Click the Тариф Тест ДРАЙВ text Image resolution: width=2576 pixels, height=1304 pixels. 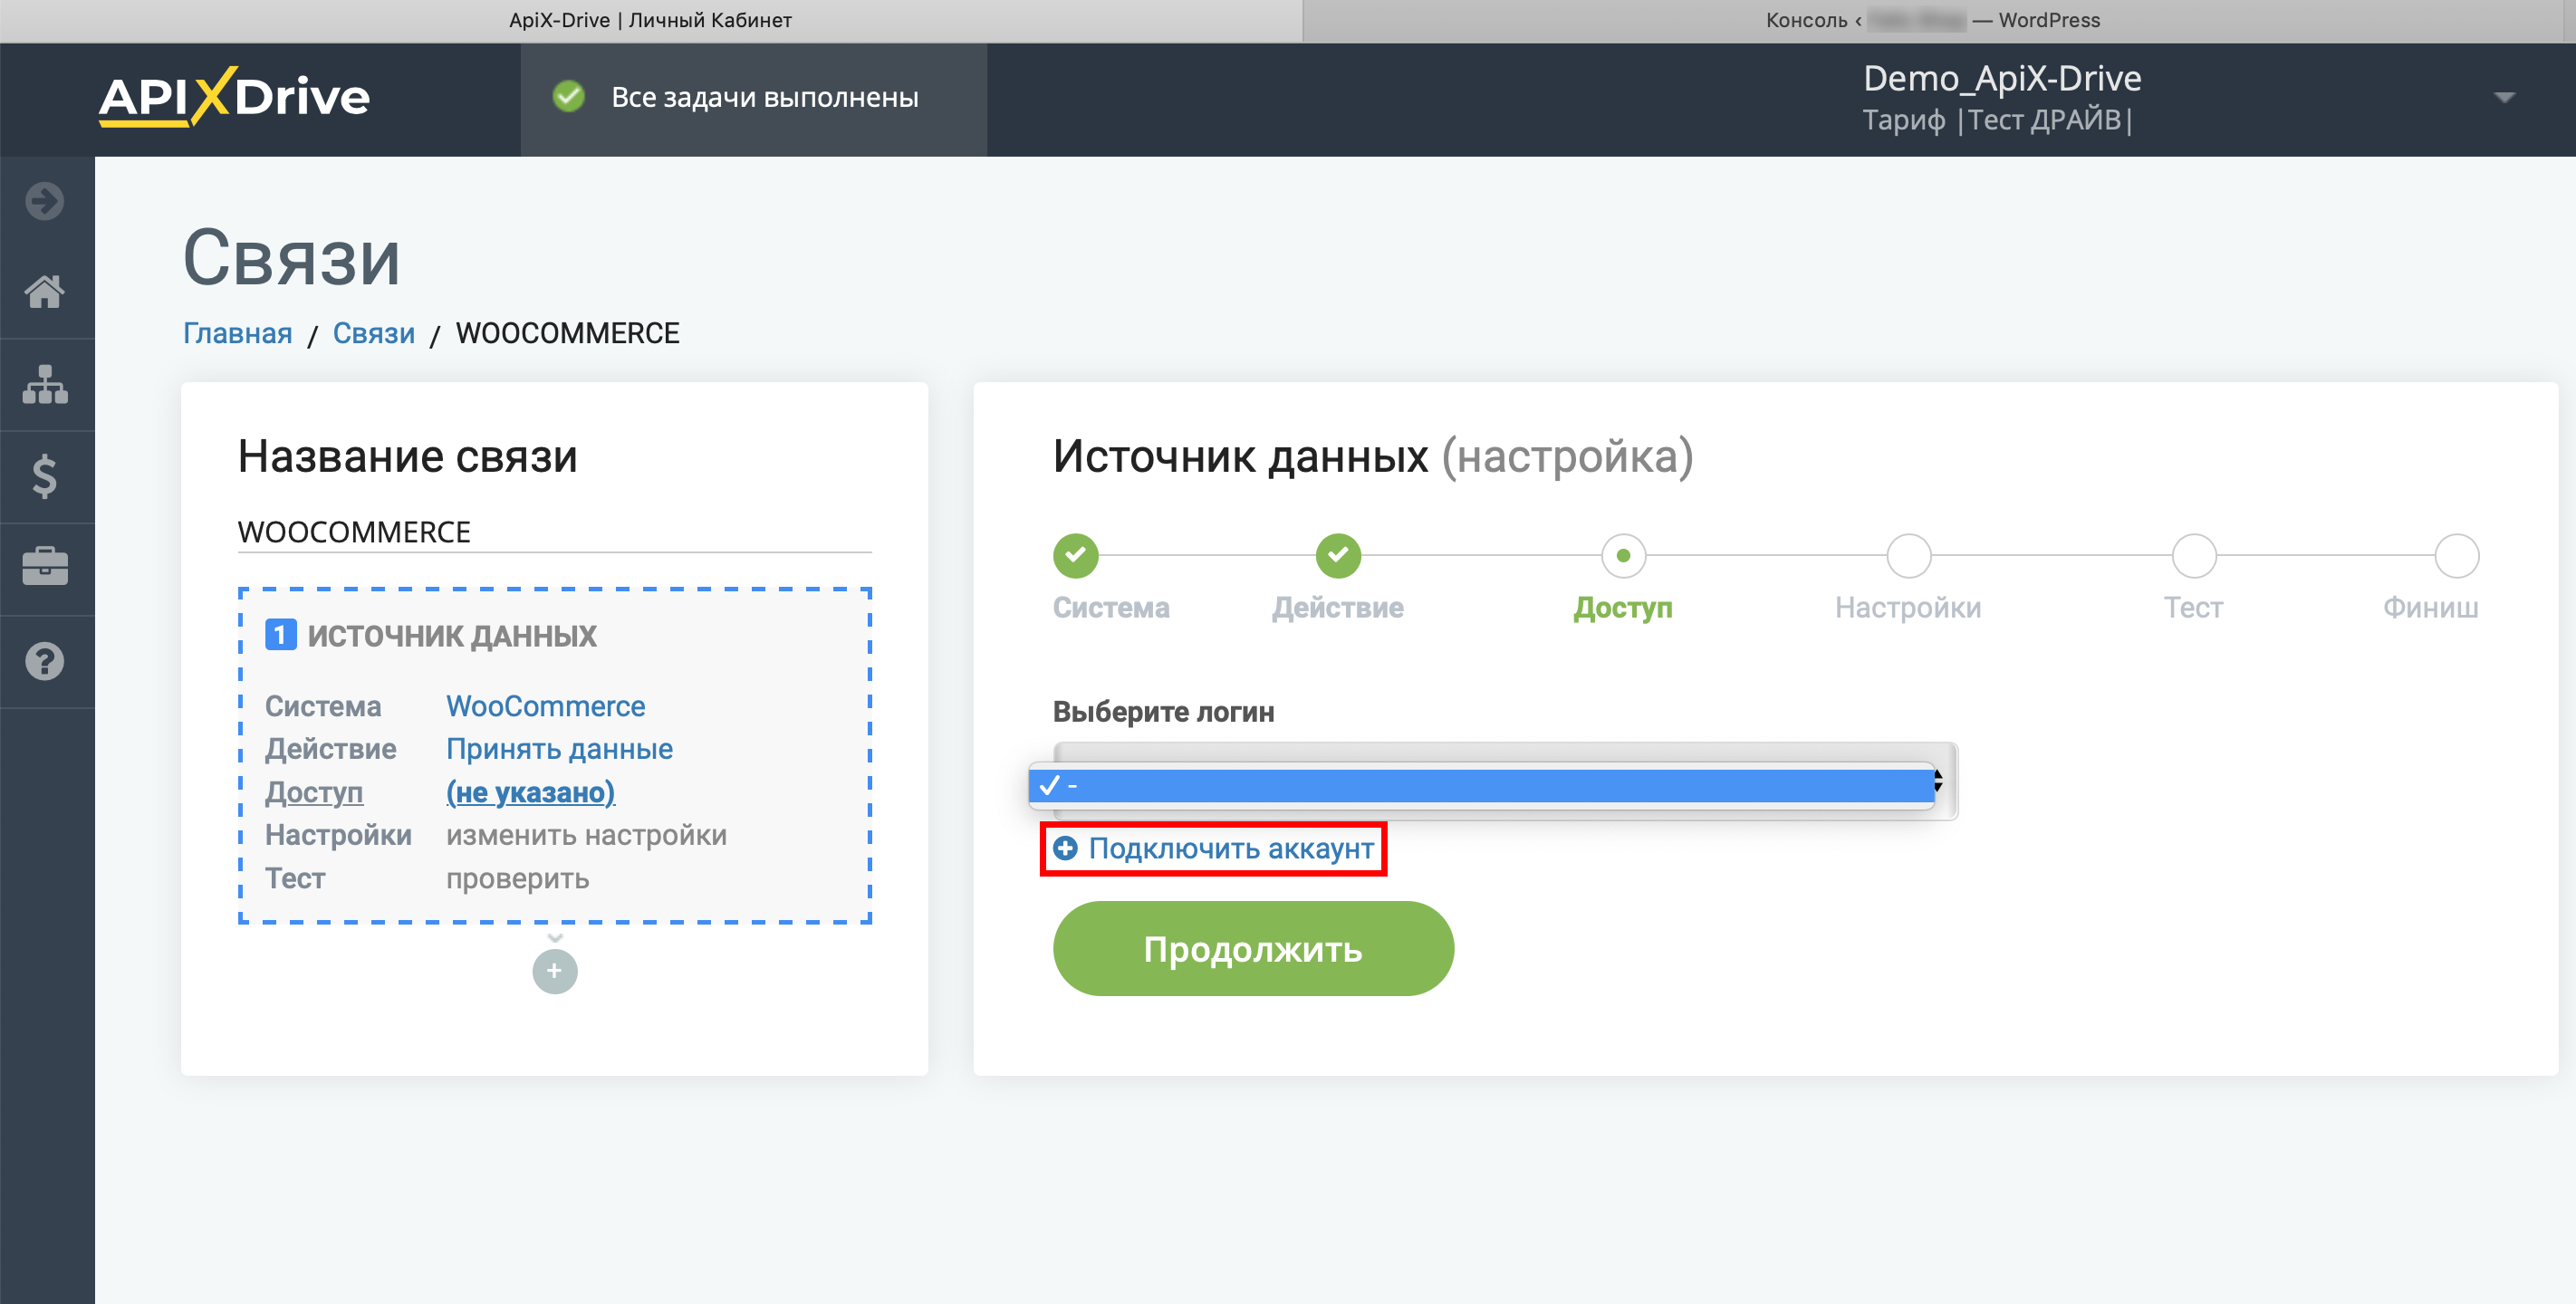[1998, 120]
